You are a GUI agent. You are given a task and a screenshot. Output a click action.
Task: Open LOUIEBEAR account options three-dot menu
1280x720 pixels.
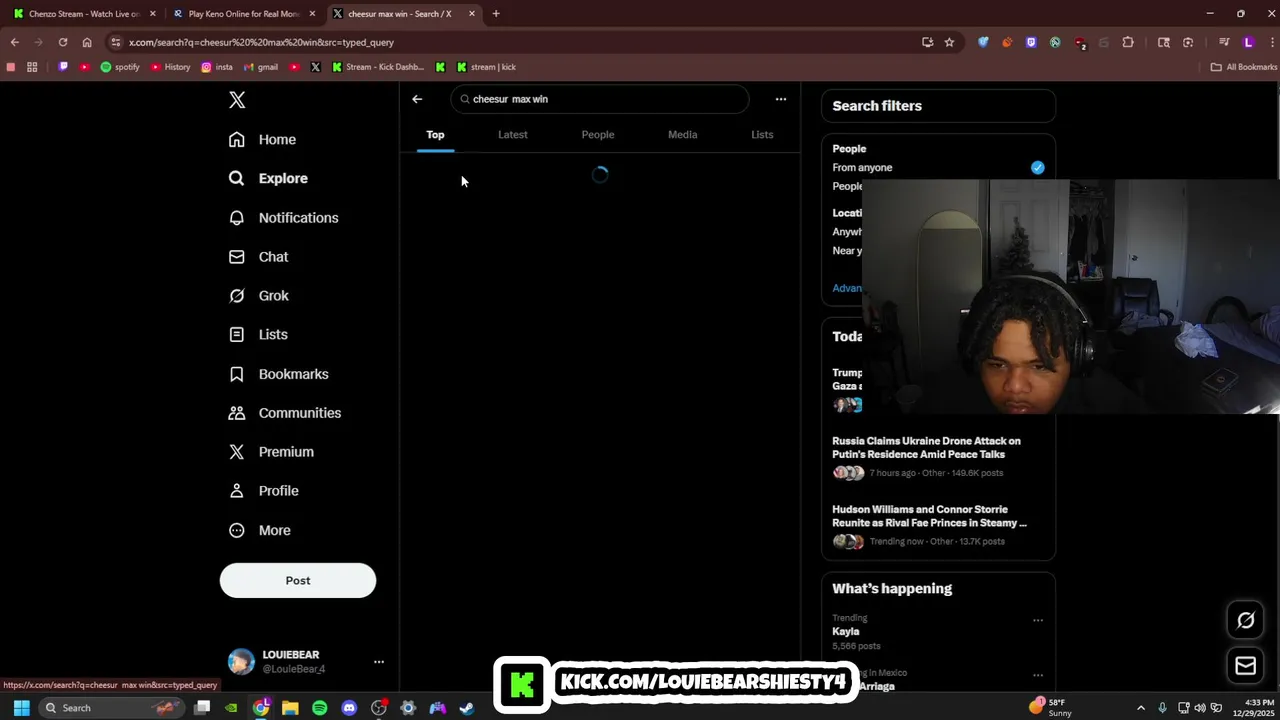379,662
